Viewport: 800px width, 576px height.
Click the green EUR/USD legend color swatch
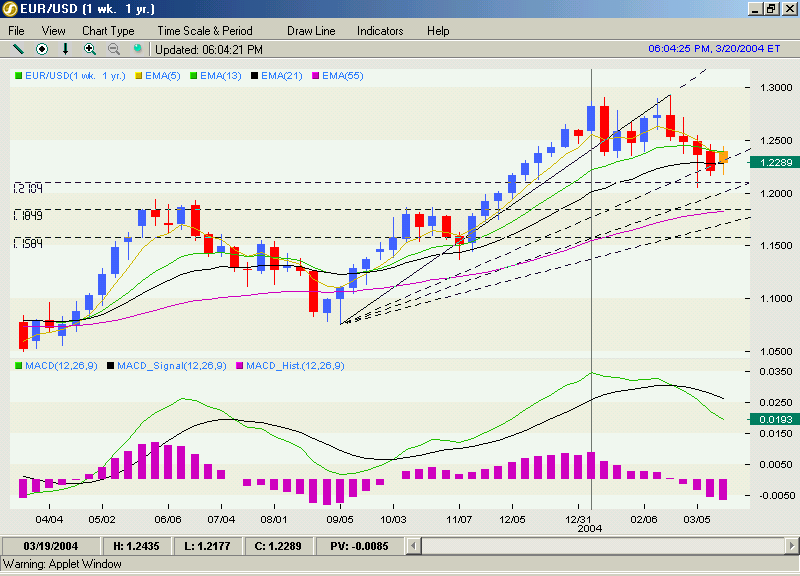click(18, 75)
